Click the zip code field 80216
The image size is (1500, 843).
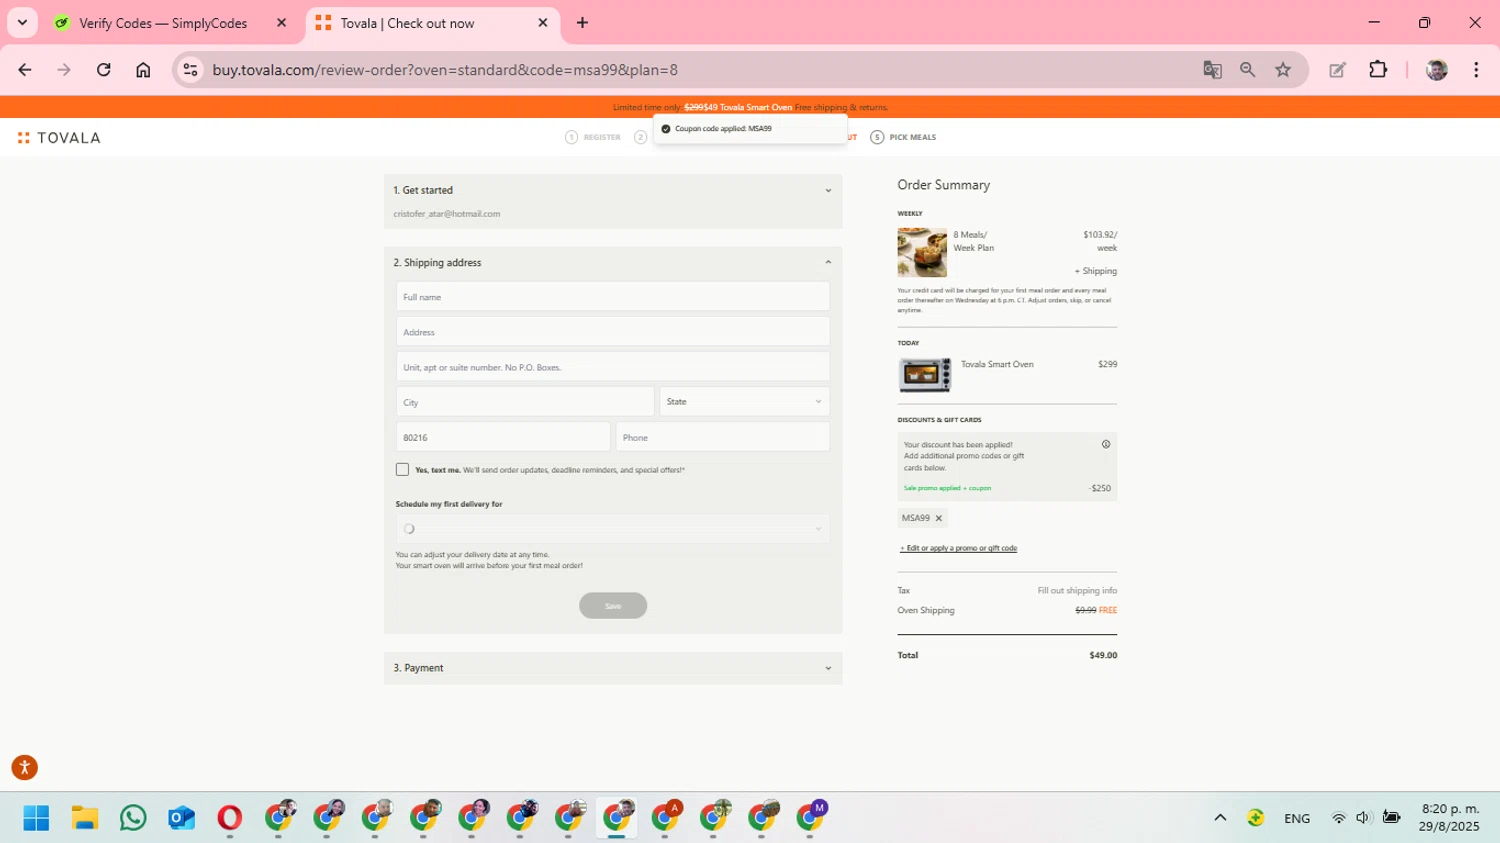click(503, 437)
